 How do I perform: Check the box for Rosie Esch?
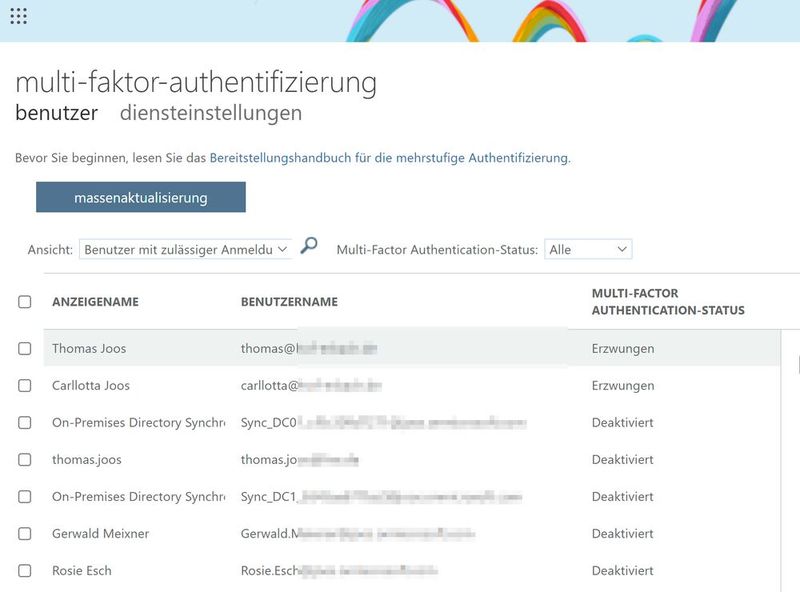pos(24,571)
